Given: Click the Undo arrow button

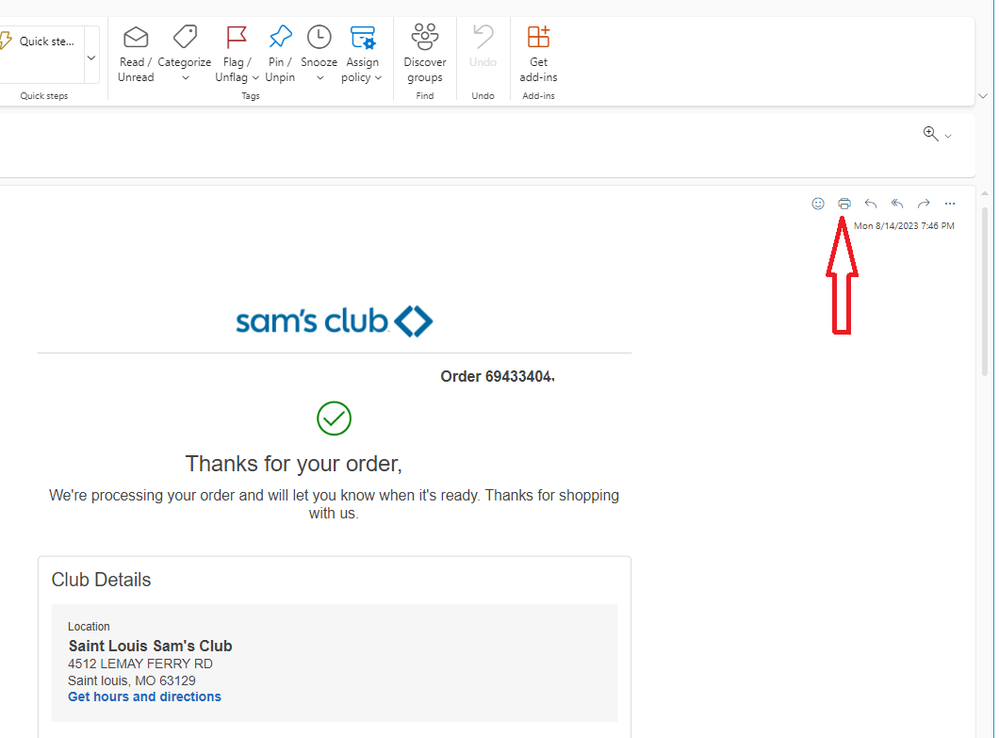Looking at the screenshot, I should pyautogui.click(x=483, y=46).
